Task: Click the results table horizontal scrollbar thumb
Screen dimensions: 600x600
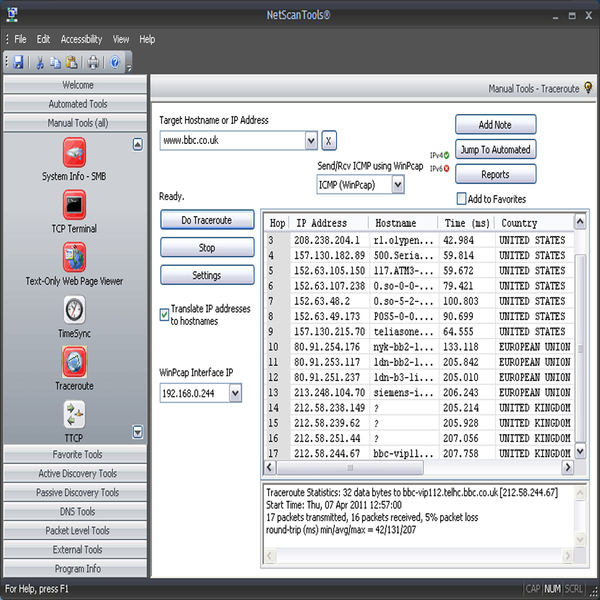Action: point(350,467)
